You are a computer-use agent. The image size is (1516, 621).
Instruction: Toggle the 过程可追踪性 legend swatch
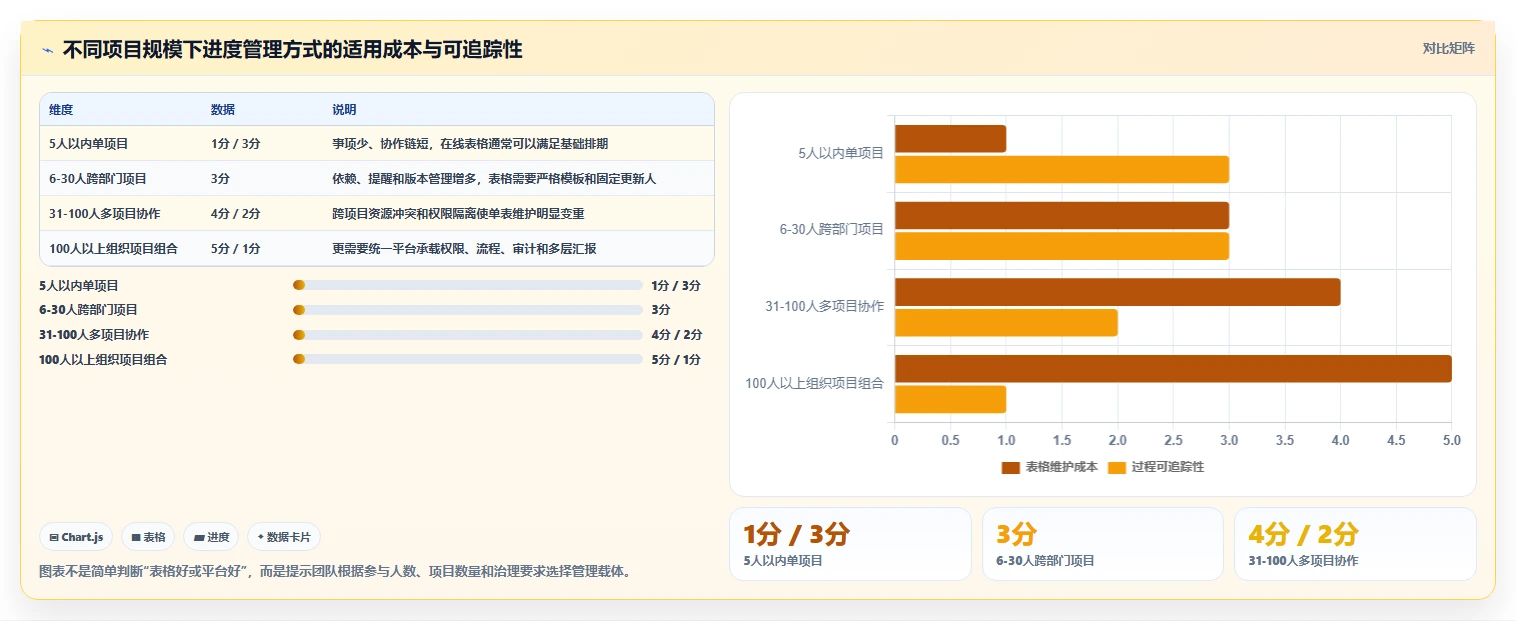(1117, 467)
